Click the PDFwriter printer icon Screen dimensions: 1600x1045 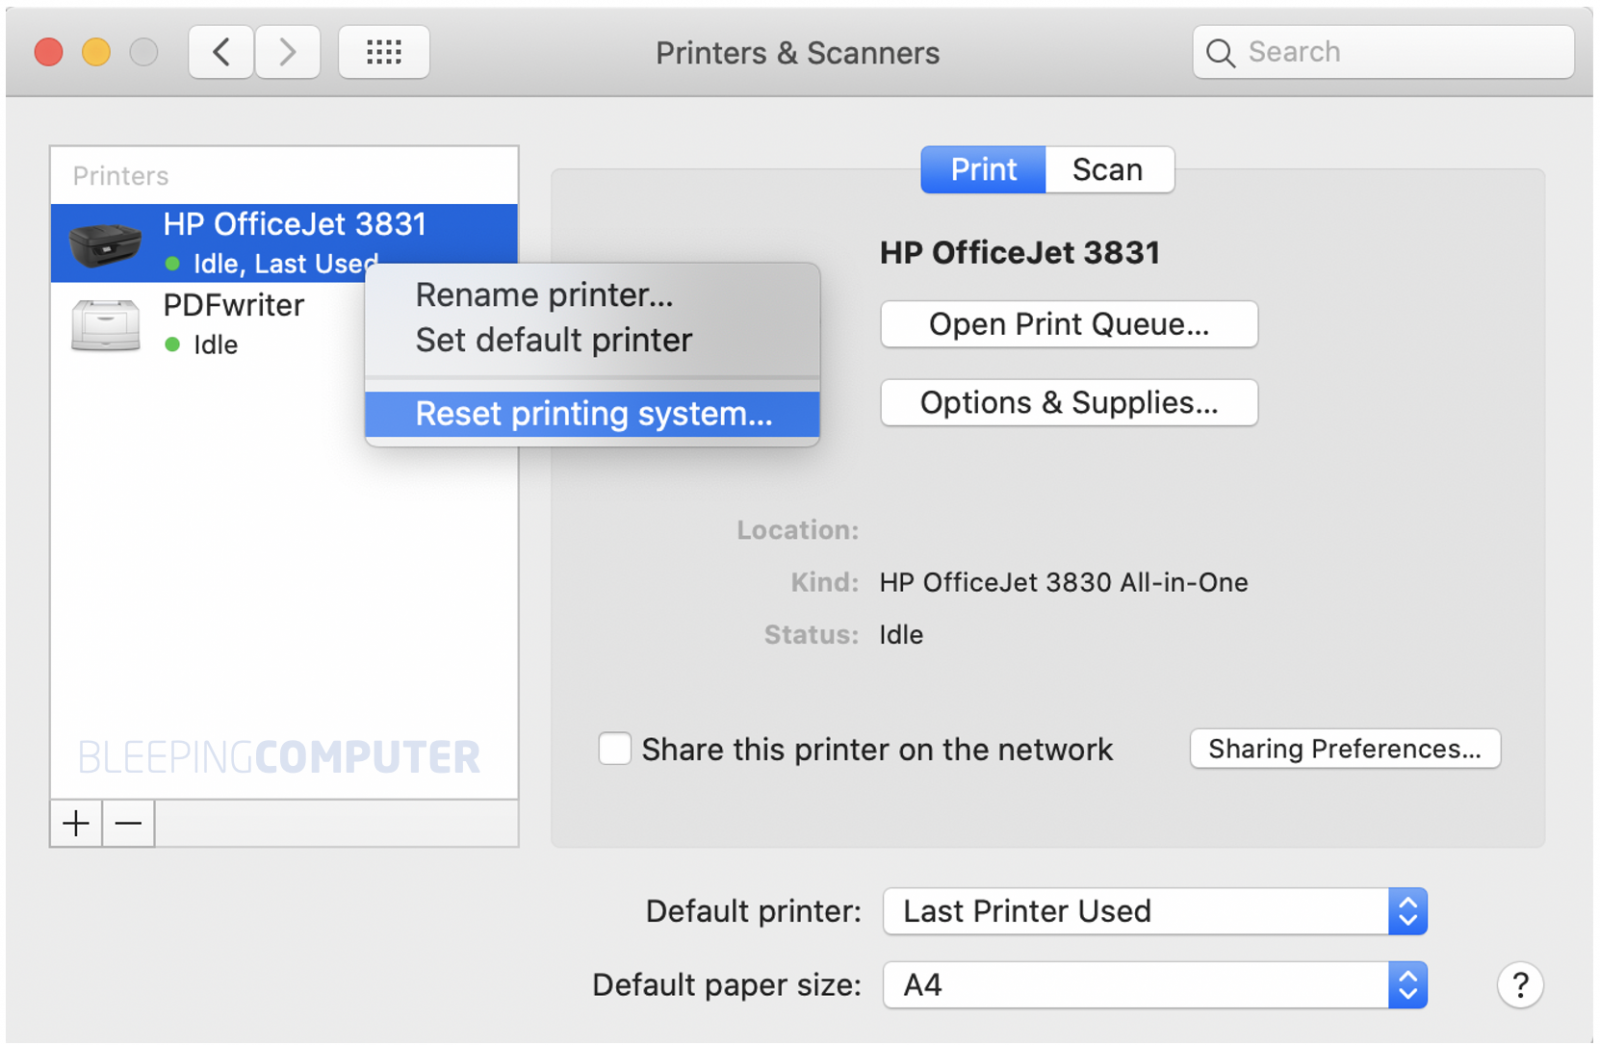click(x=105, y=325)
